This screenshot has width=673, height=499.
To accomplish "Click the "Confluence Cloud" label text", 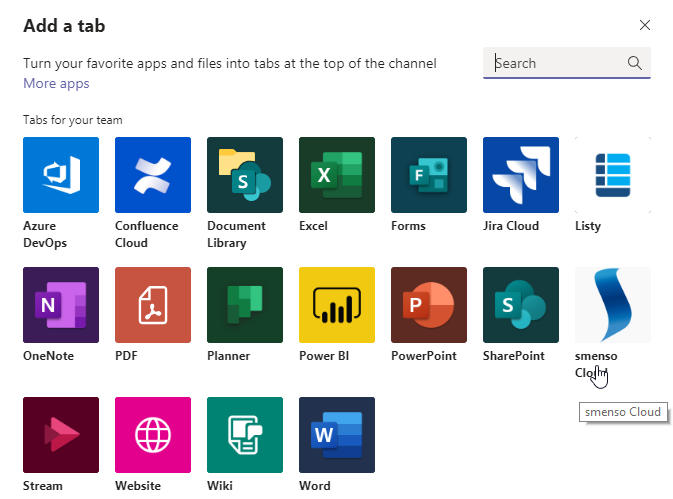I will pos(147,234).
